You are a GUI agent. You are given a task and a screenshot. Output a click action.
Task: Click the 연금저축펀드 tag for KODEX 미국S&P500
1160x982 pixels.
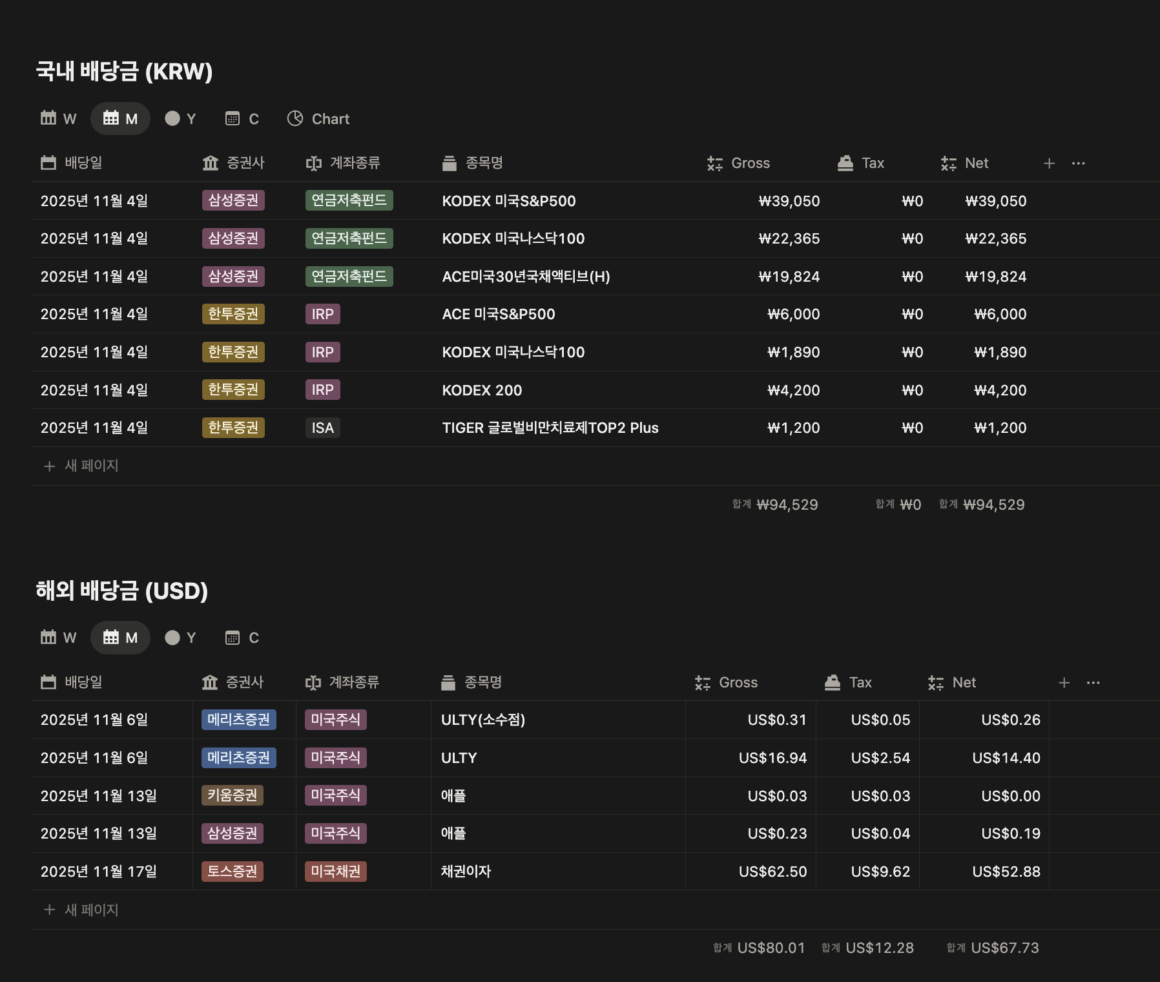[349, 201]
